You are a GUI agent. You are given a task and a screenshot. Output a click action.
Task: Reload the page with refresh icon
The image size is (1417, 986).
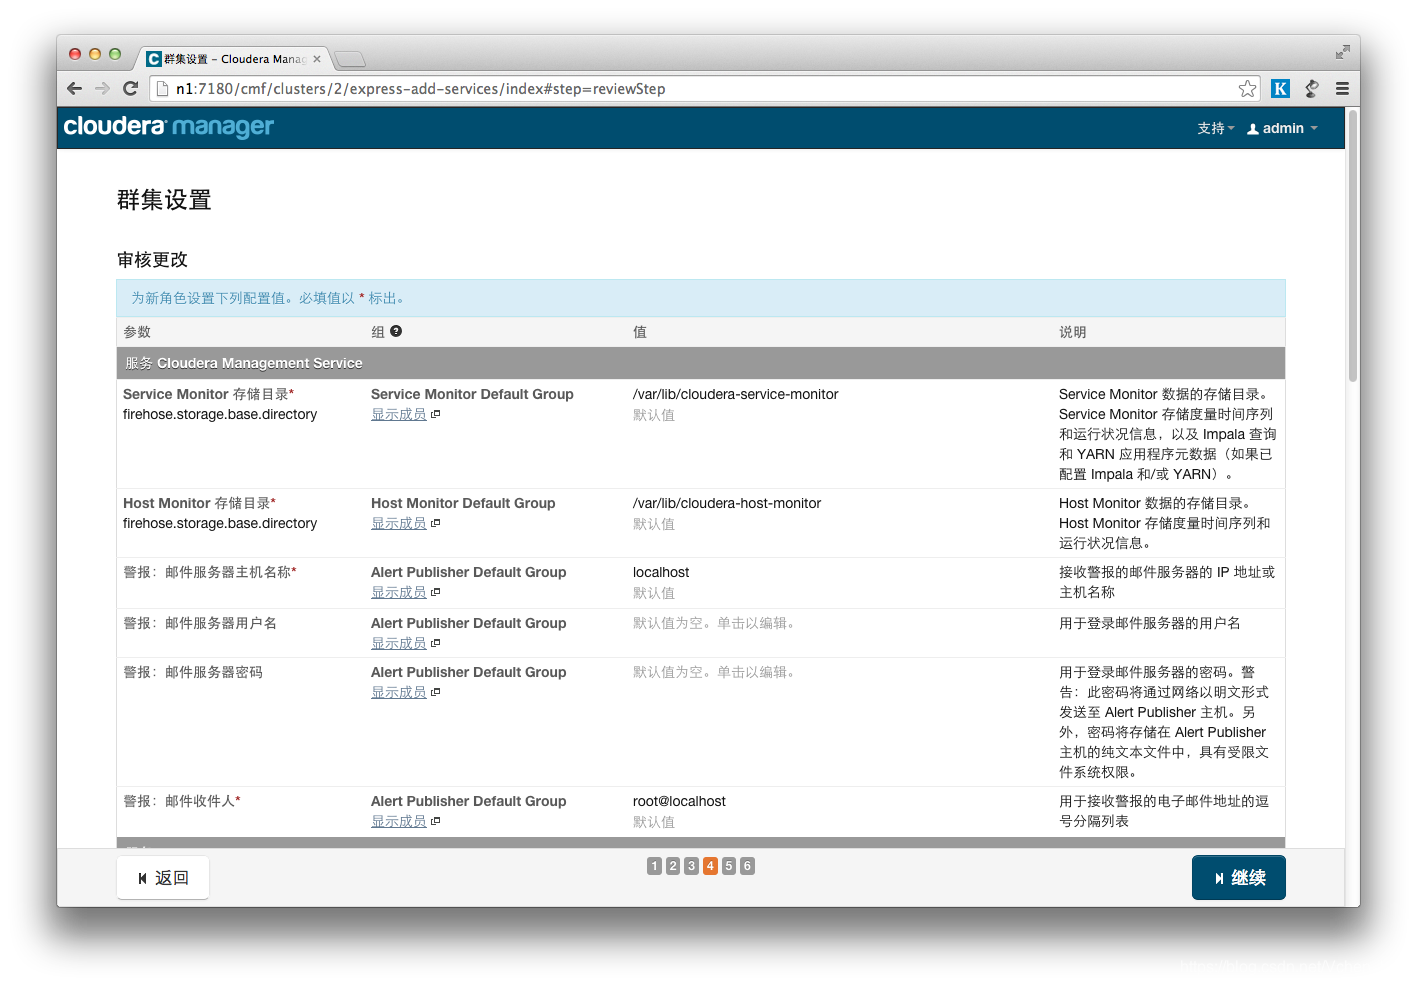click(x=130, y=88)
